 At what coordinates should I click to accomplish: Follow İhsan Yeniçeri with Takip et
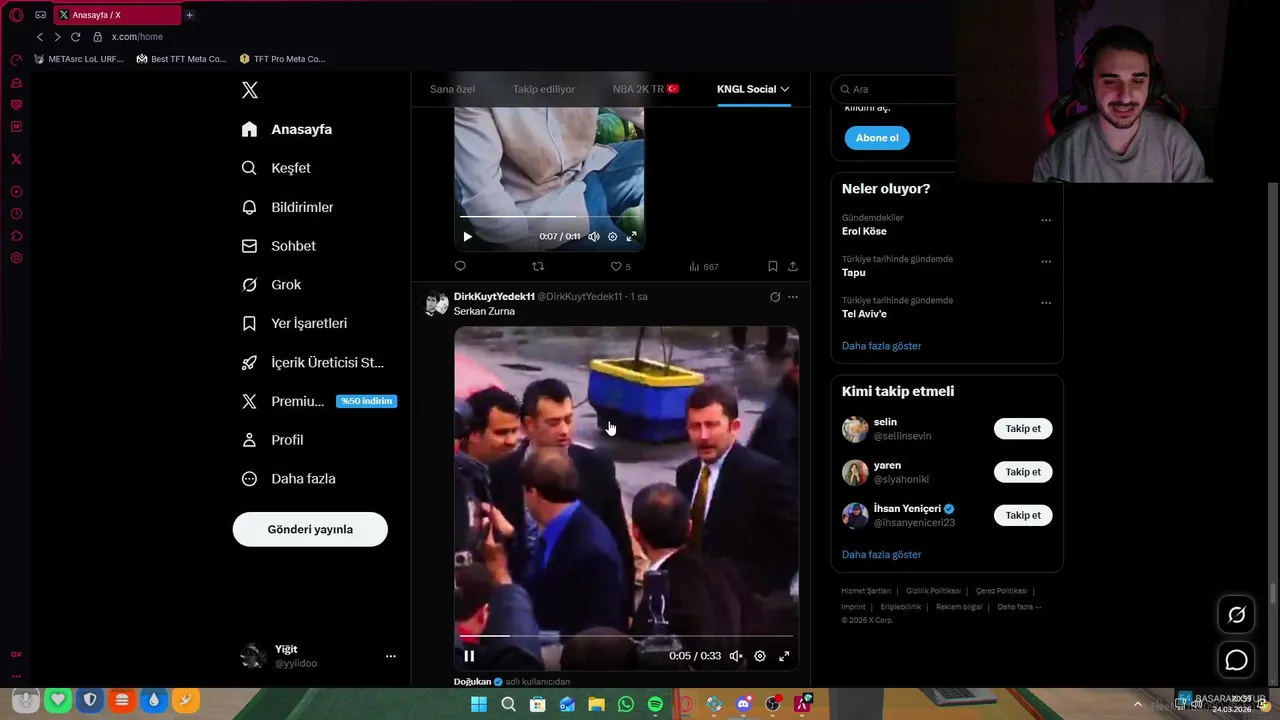pos(1023,515)
